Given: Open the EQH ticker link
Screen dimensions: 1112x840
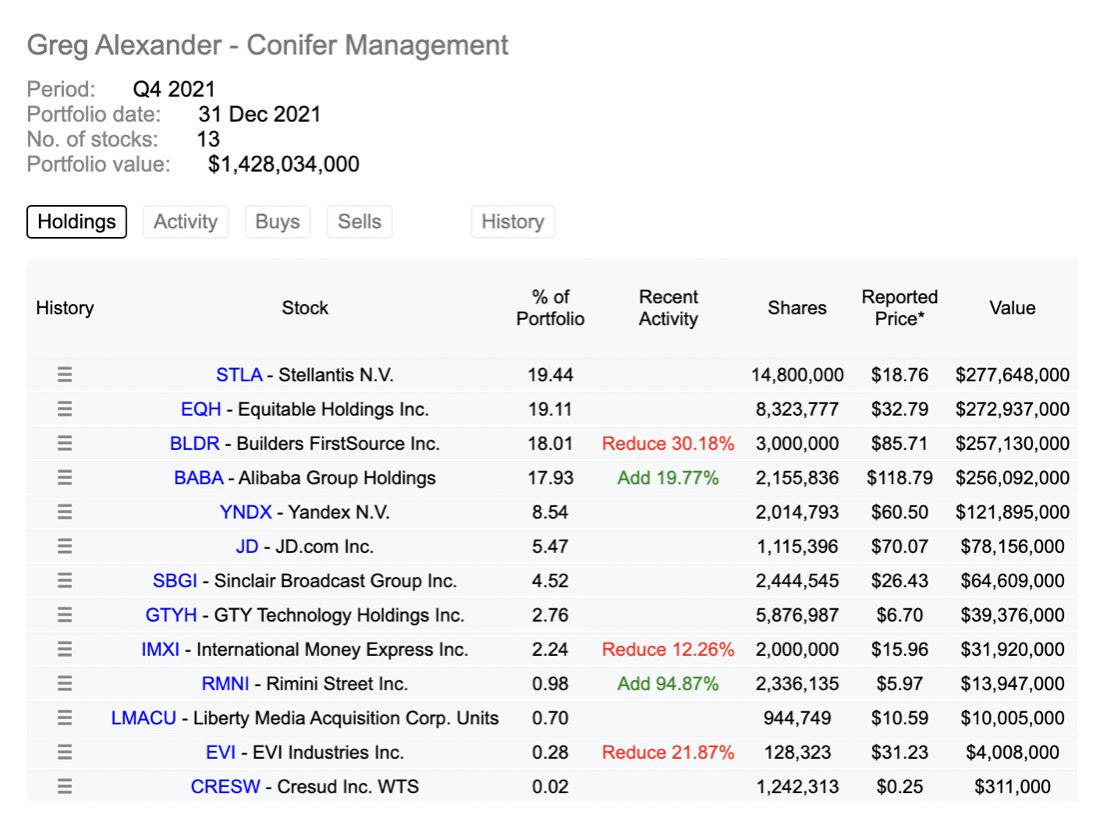Looking at the screenshot, I should [201, 409].
